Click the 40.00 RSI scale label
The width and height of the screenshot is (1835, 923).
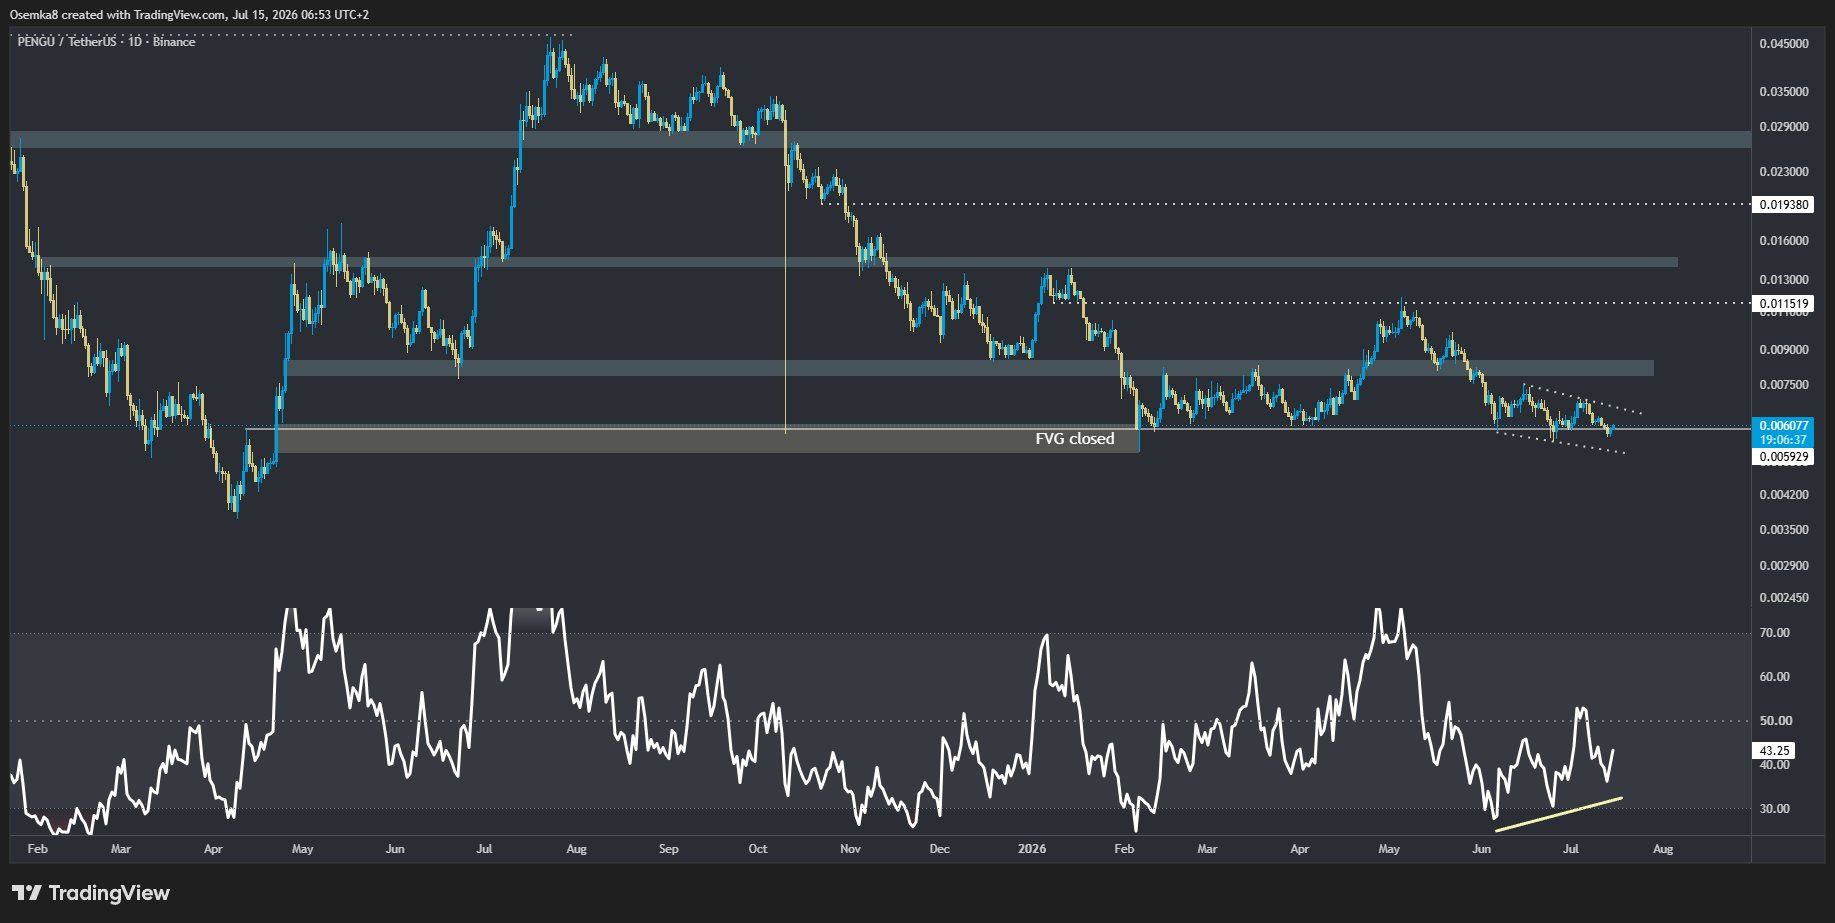(1775, 765)
